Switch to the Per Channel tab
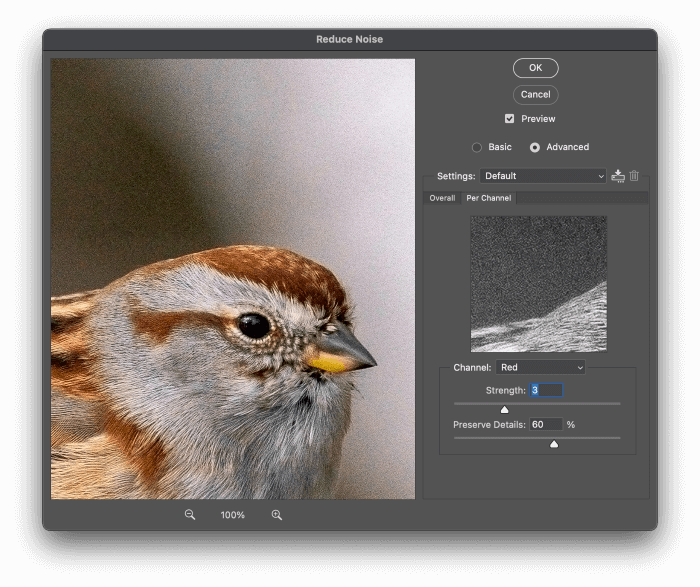 (x=488, y=198)
